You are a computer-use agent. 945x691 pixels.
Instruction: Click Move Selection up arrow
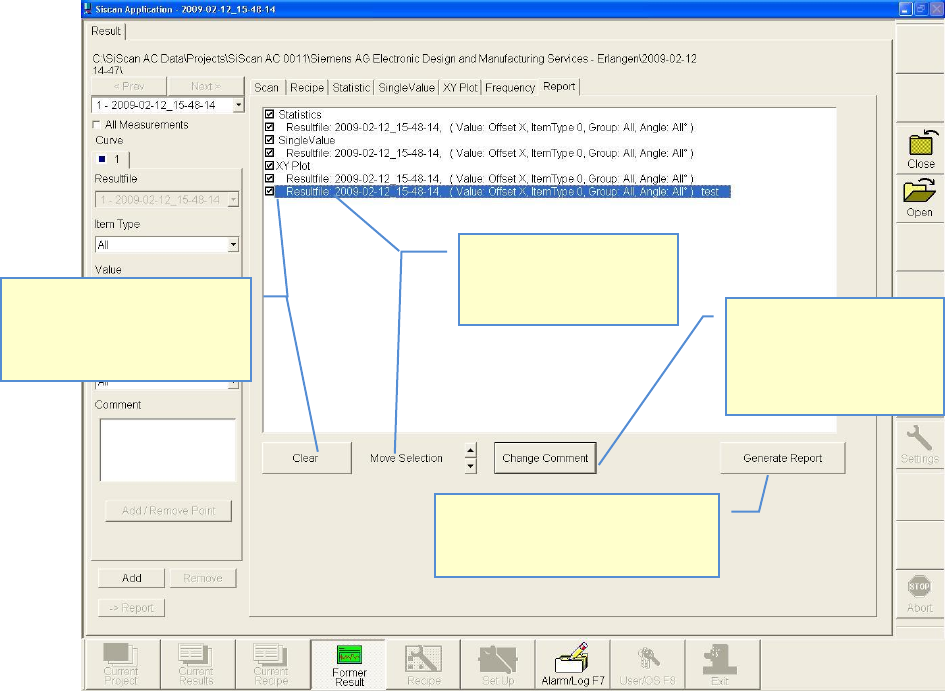point(471,452)
